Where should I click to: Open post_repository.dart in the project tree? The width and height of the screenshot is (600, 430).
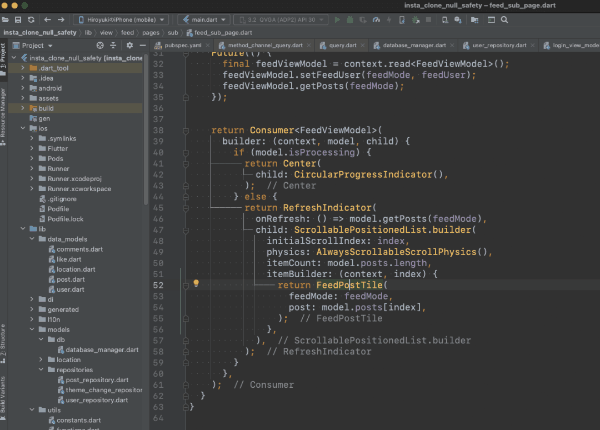pos(97,380)
